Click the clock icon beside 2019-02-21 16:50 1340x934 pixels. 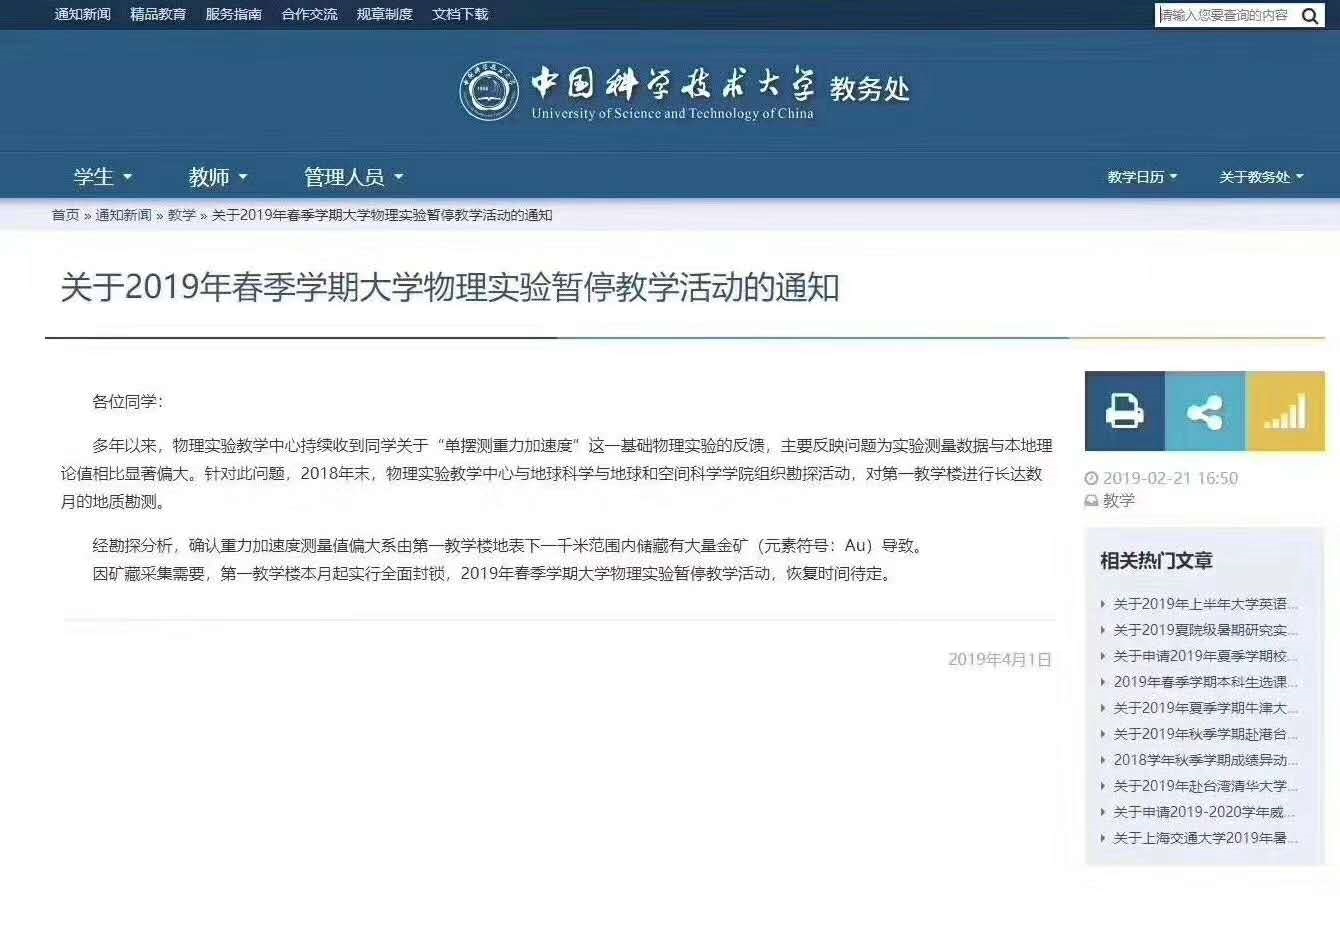coord(1094,477)
